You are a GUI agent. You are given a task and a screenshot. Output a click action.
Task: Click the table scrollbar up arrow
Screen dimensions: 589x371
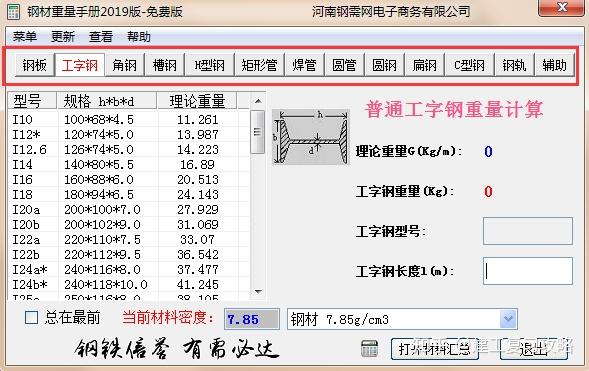[258, 101]
